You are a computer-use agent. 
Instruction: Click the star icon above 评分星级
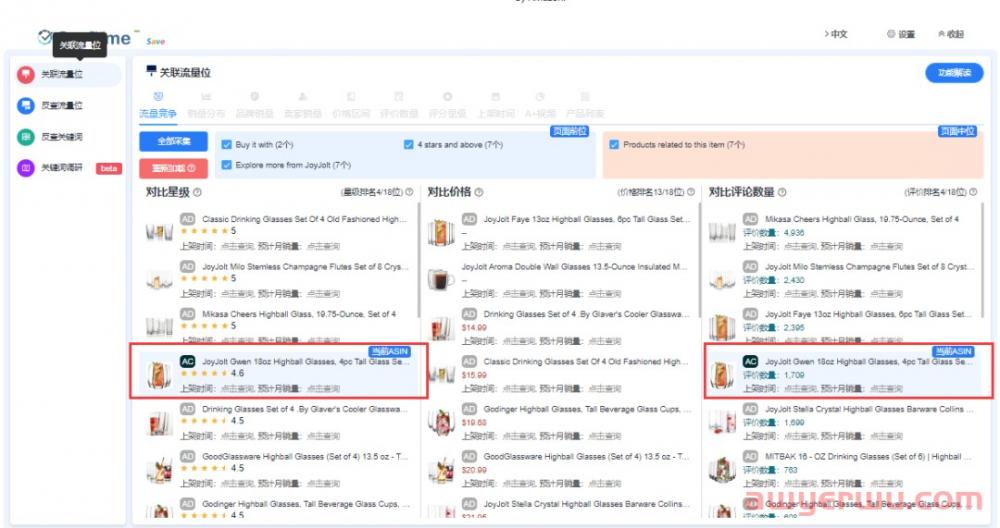pyautogui.click(x=447, y=96)
